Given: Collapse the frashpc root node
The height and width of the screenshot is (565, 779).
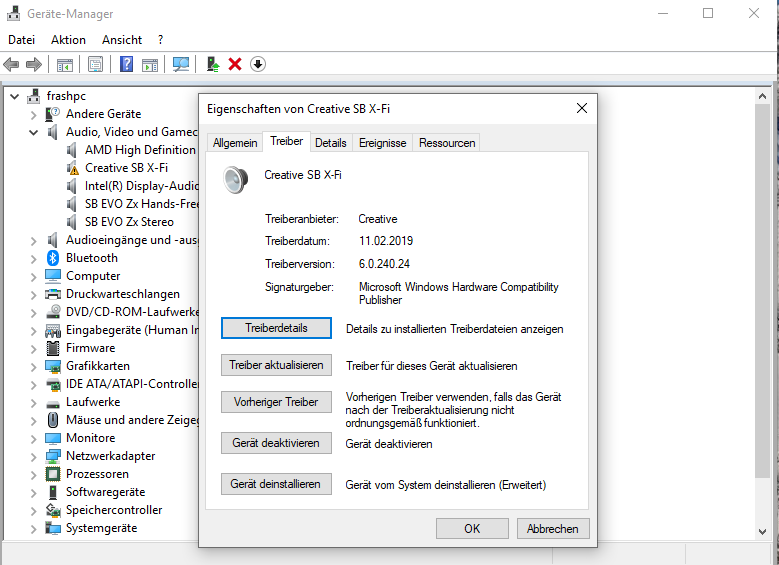Looking at the screenshot, I should click(x=14, y=96).
